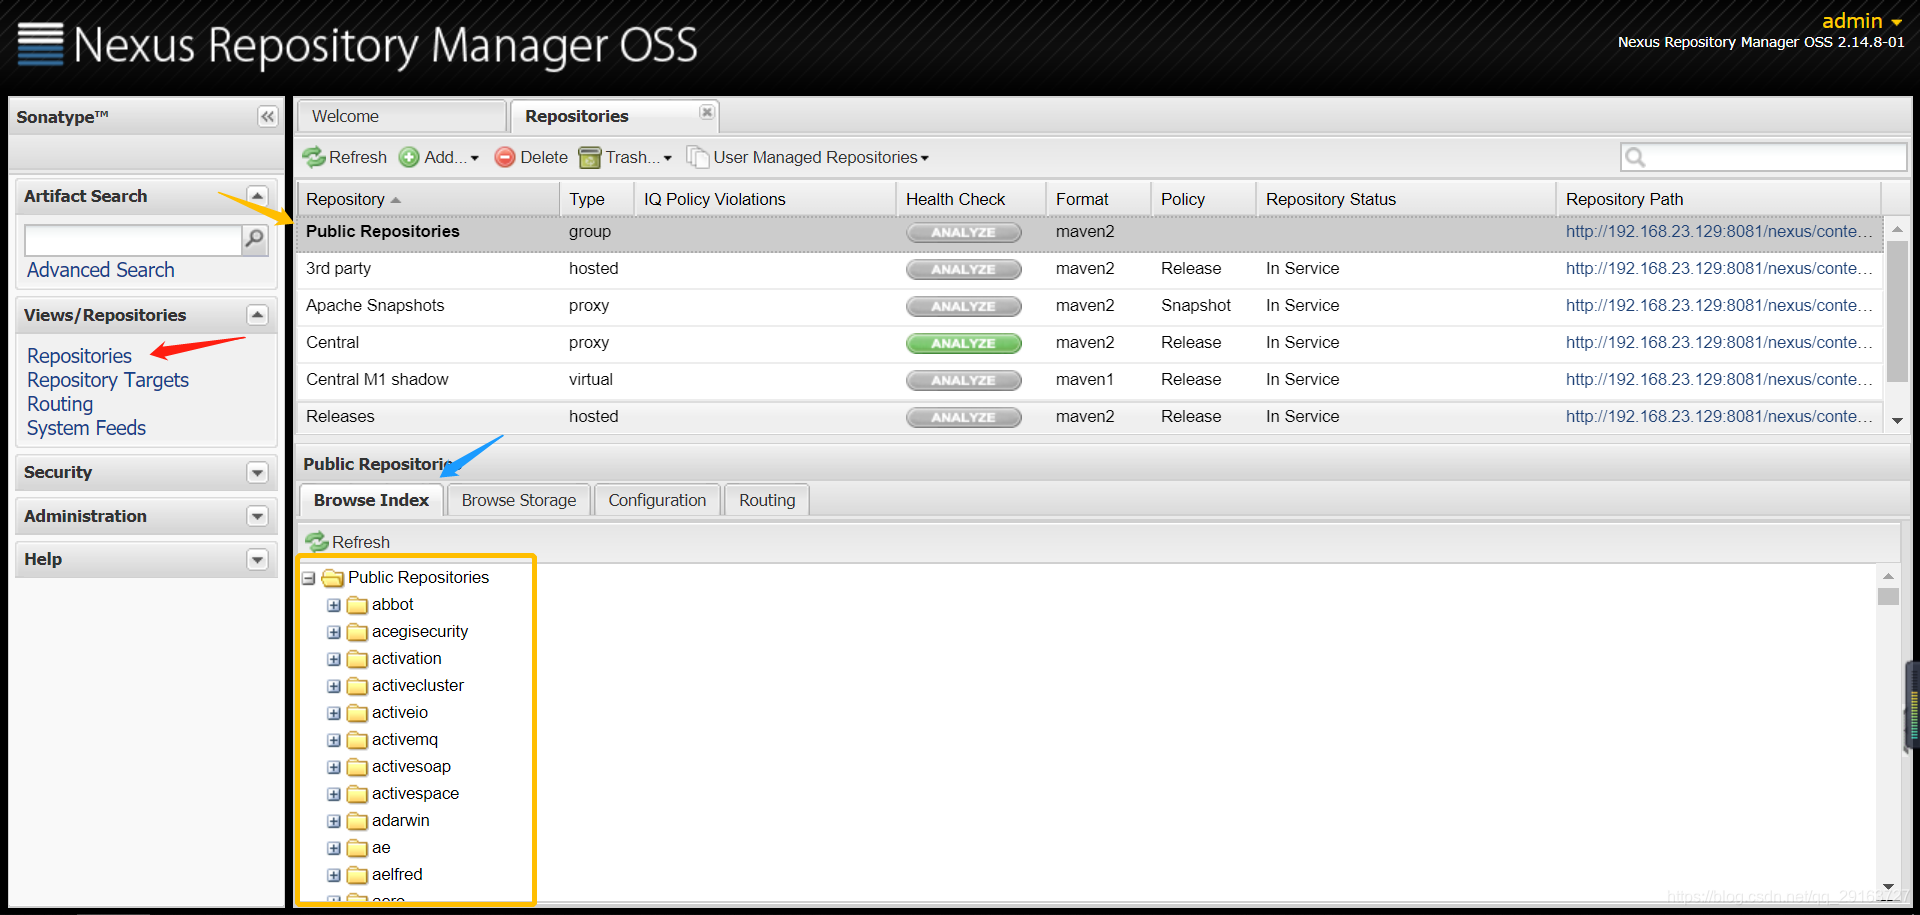The height and width of the screenshot is (915, 1920).
Task: Expand the activeio tree node
Action: pos(334,713)
